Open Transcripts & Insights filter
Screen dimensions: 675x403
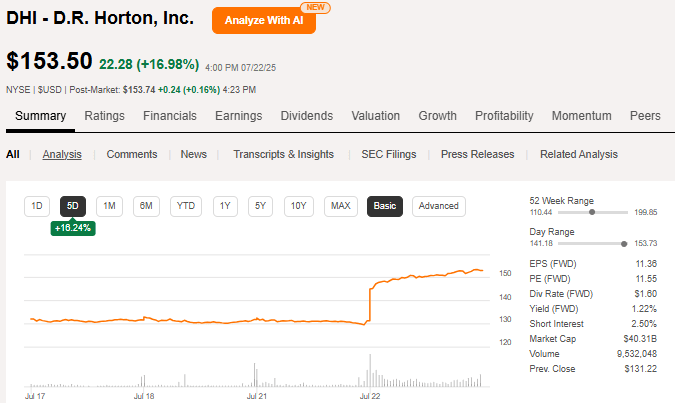[x=283, y=154]
